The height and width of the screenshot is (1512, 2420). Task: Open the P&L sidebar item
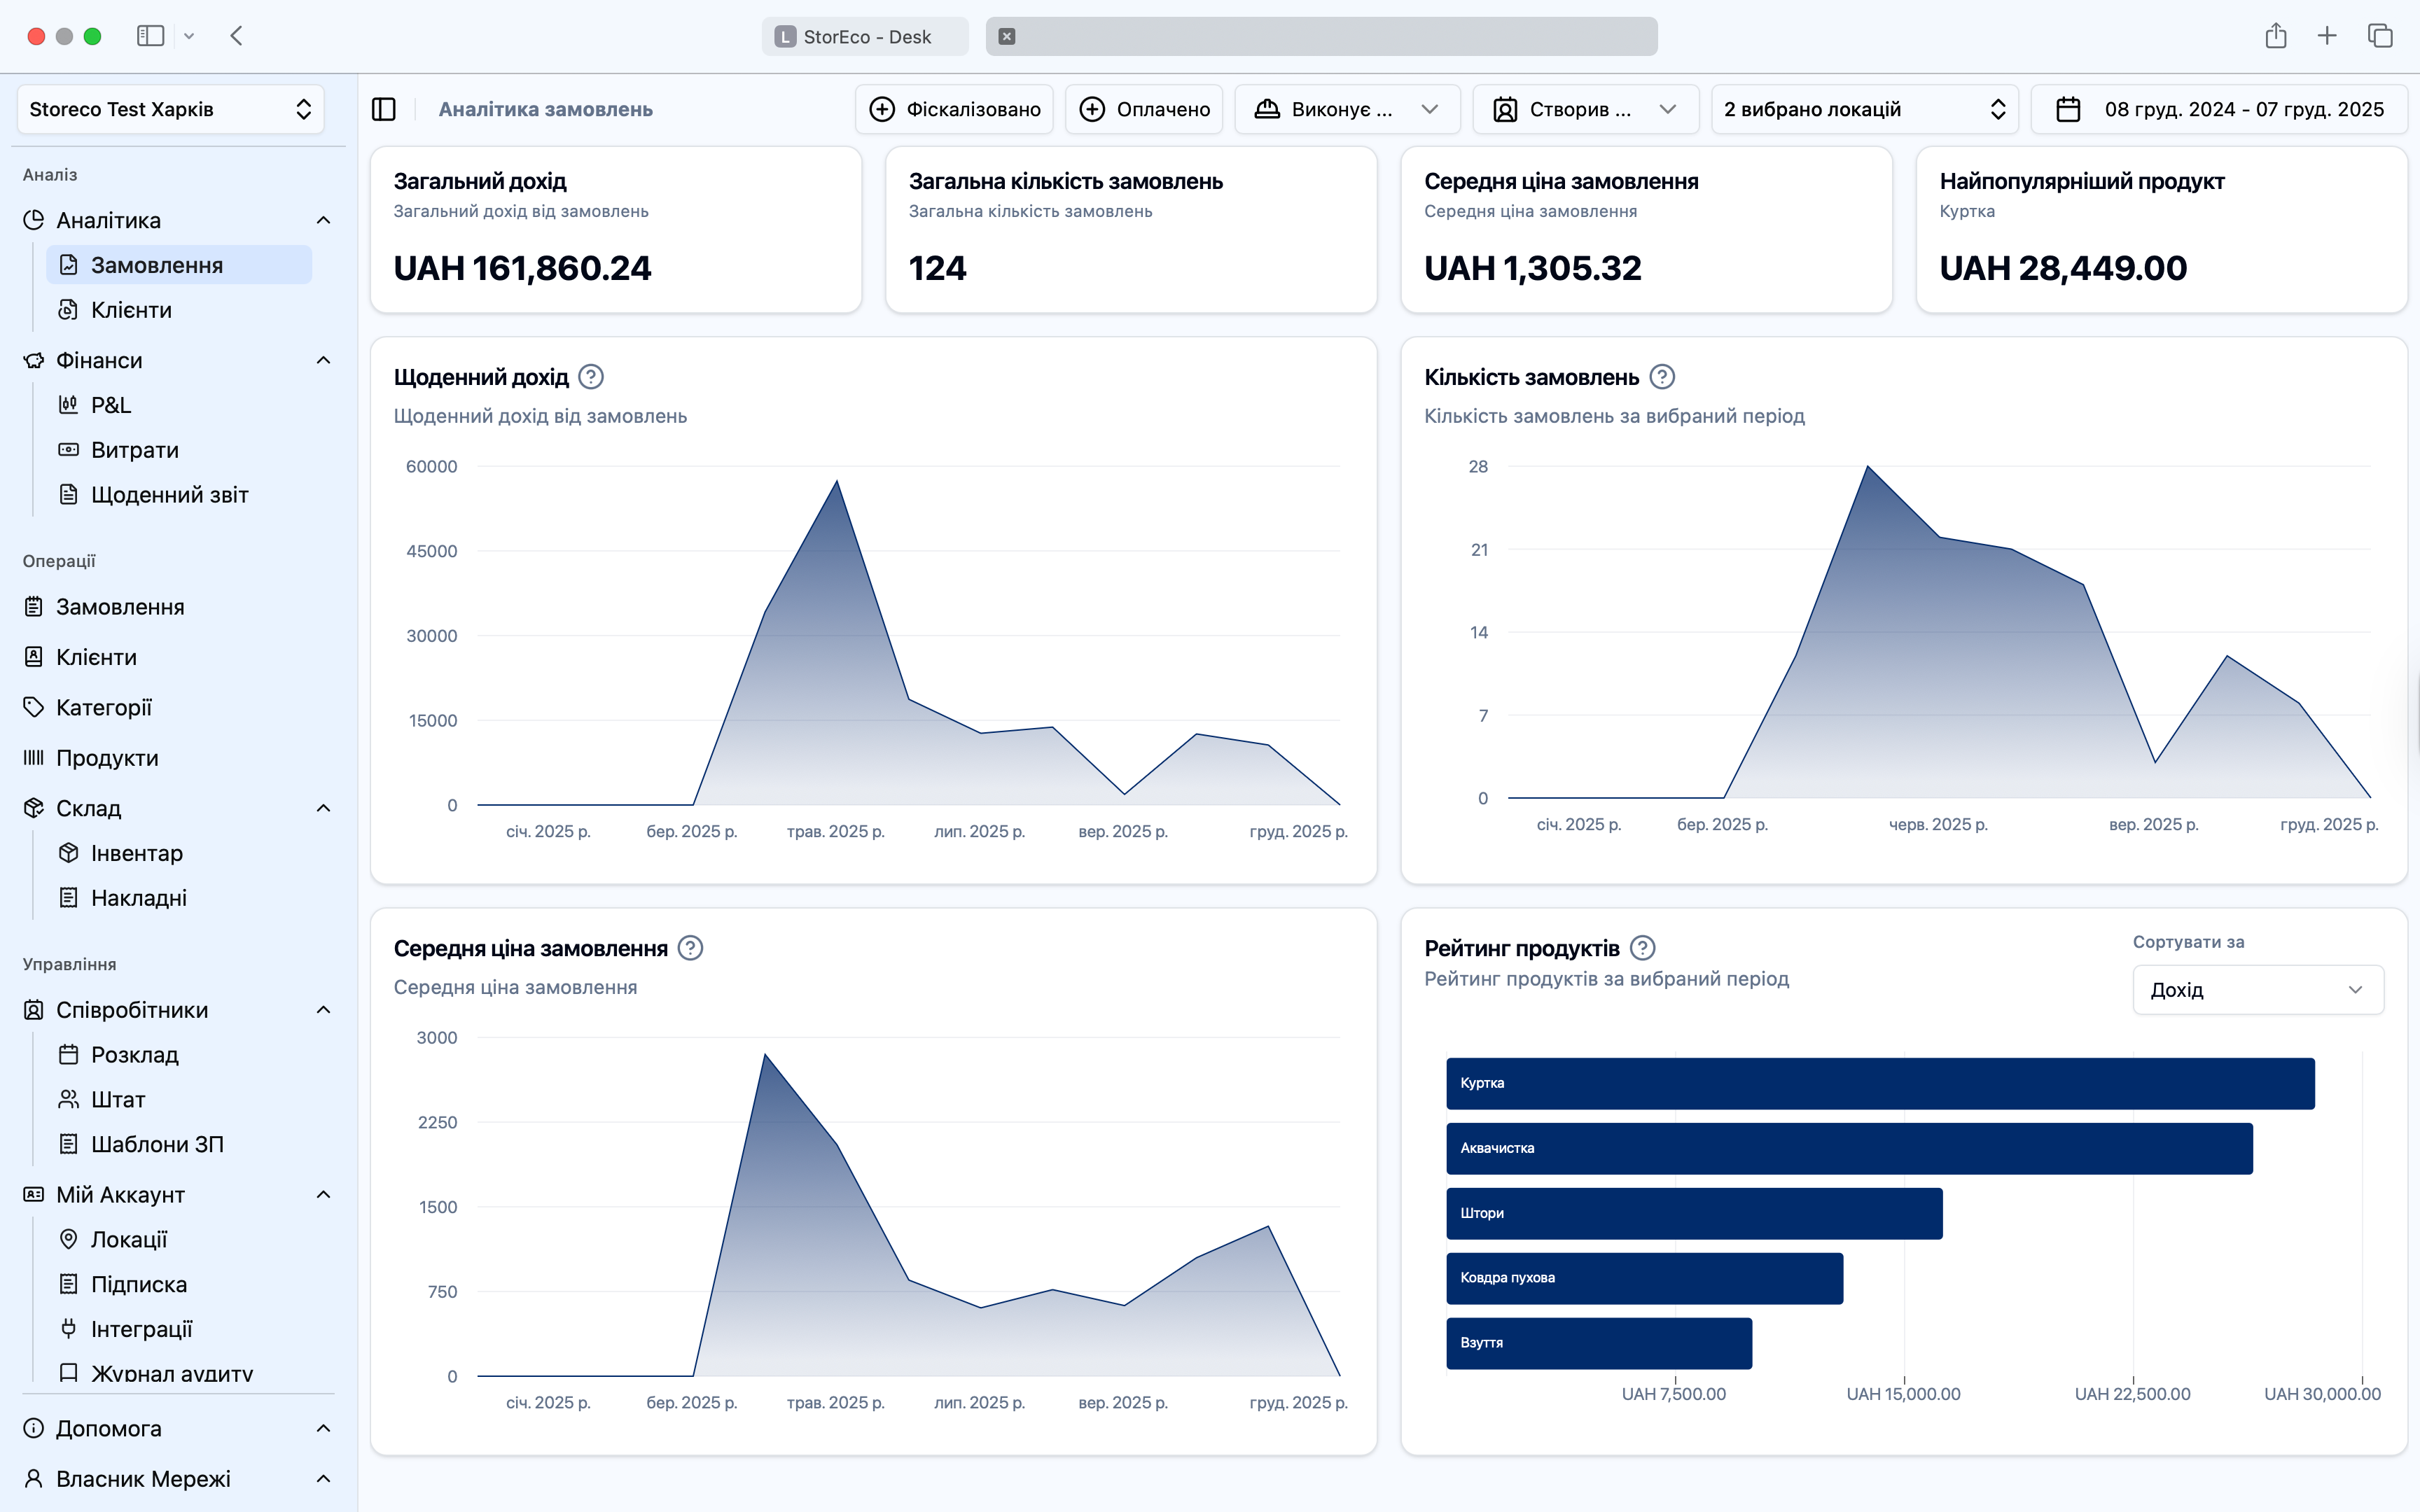110,405
